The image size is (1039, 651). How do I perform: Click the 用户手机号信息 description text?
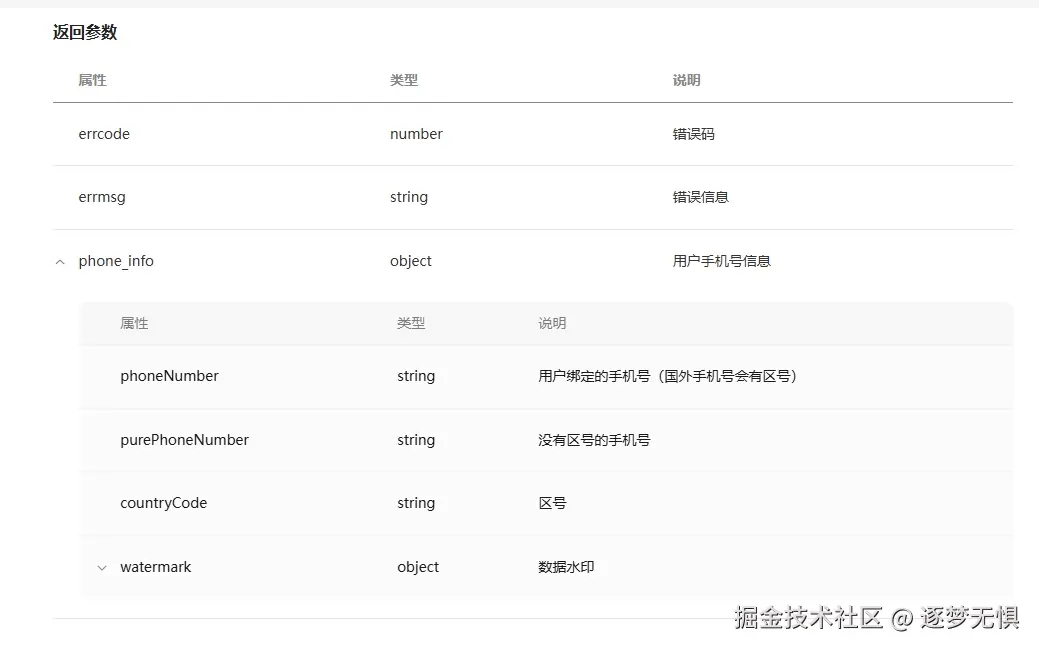pyautogui.click(x=722, y=261)
